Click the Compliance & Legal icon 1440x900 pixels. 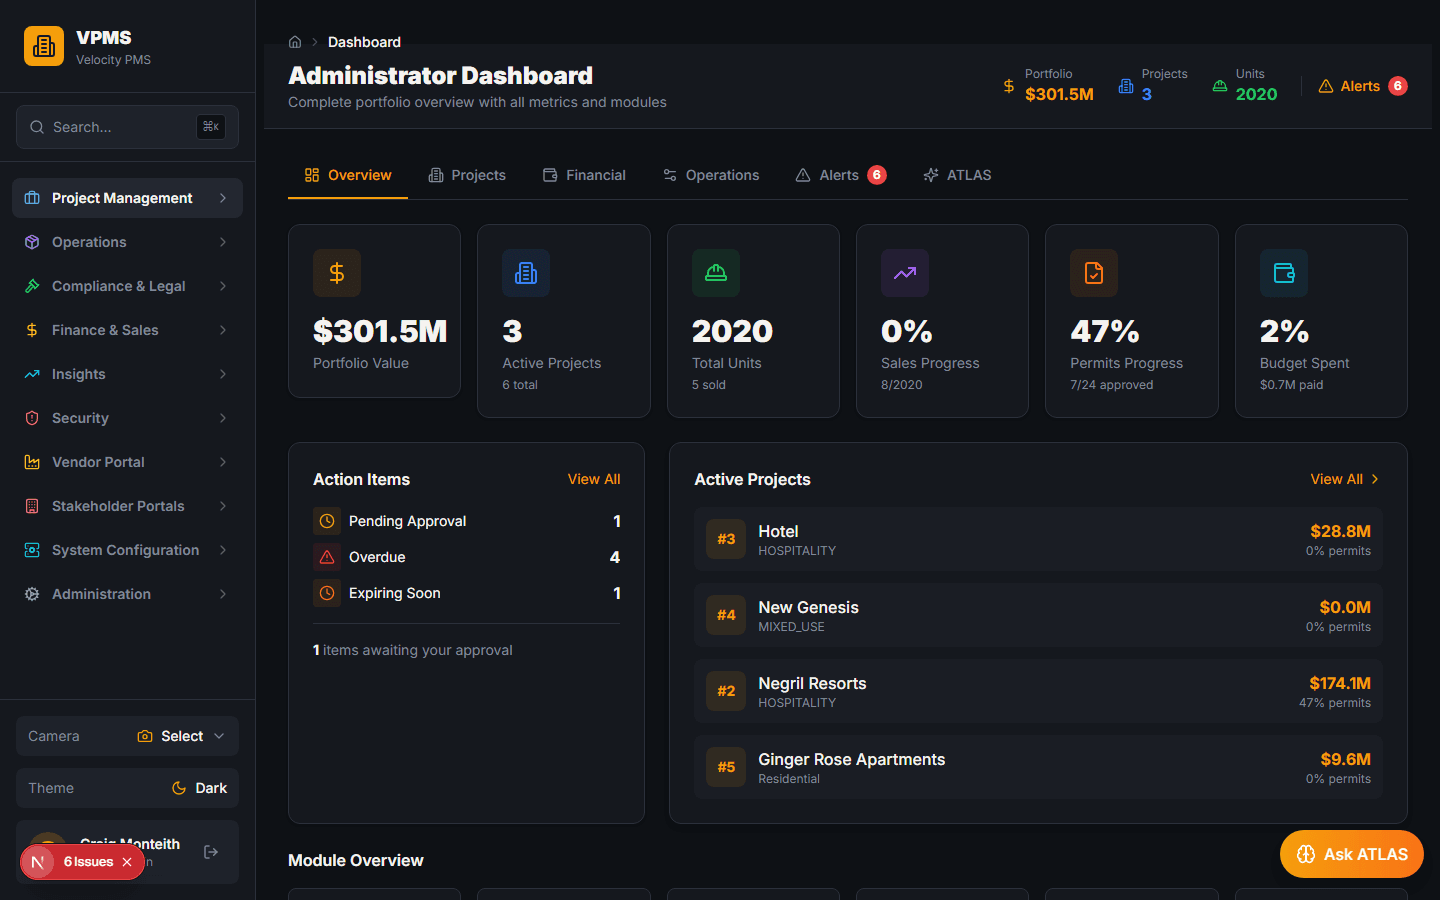pos(31,285)
